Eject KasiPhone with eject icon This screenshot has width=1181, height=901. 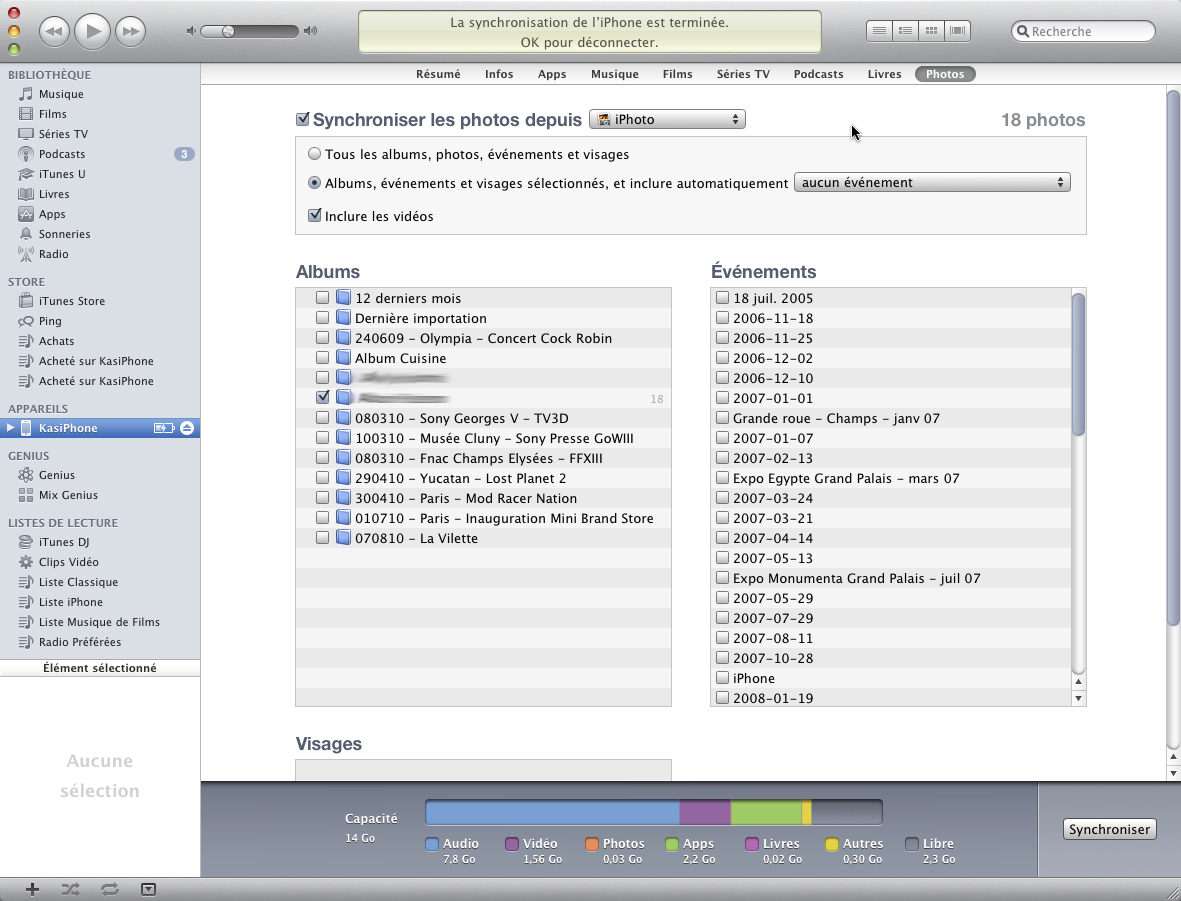pyautogui.click(x=187, y=428)
